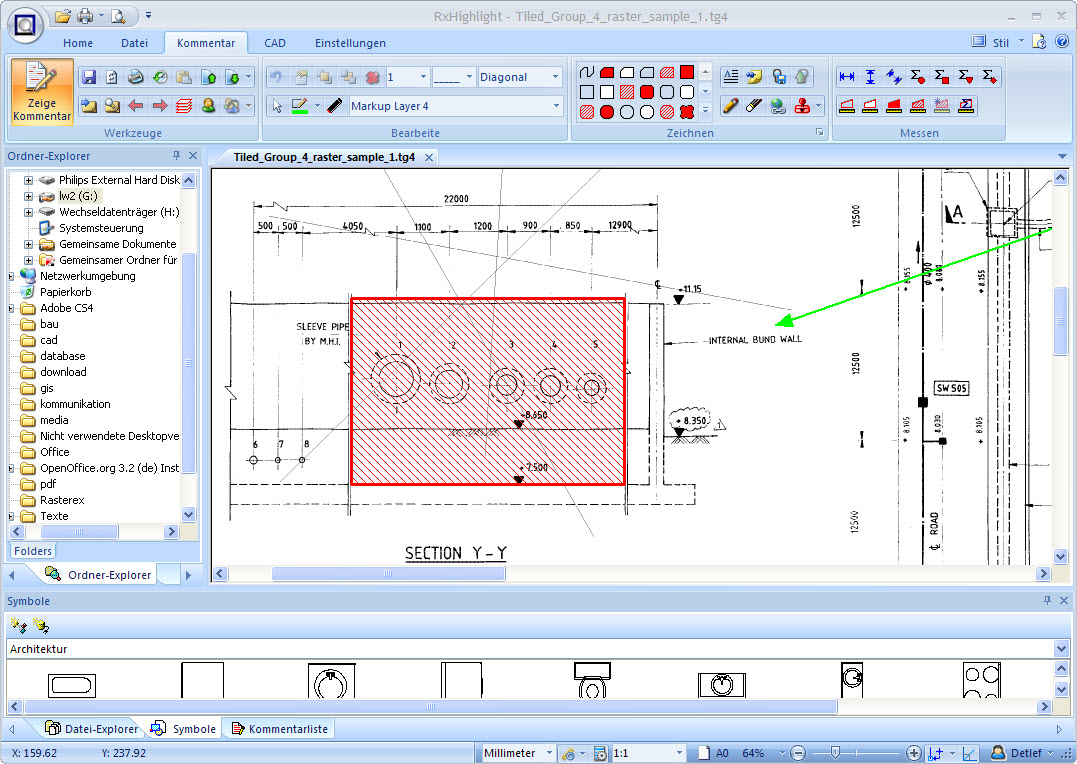
Task: Toggle the Symbole panel pin
Action: click(x=1047, y=601)
